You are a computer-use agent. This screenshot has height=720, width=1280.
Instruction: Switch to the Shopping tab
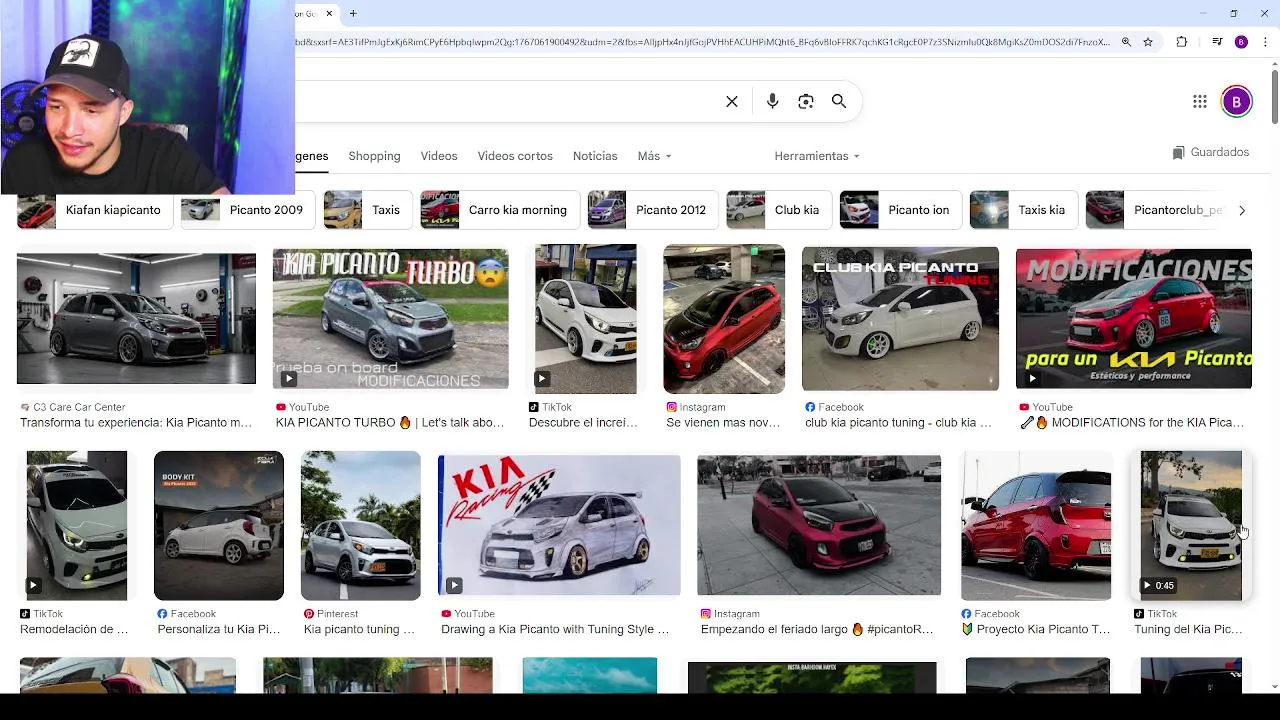click(x=374, y=156)
